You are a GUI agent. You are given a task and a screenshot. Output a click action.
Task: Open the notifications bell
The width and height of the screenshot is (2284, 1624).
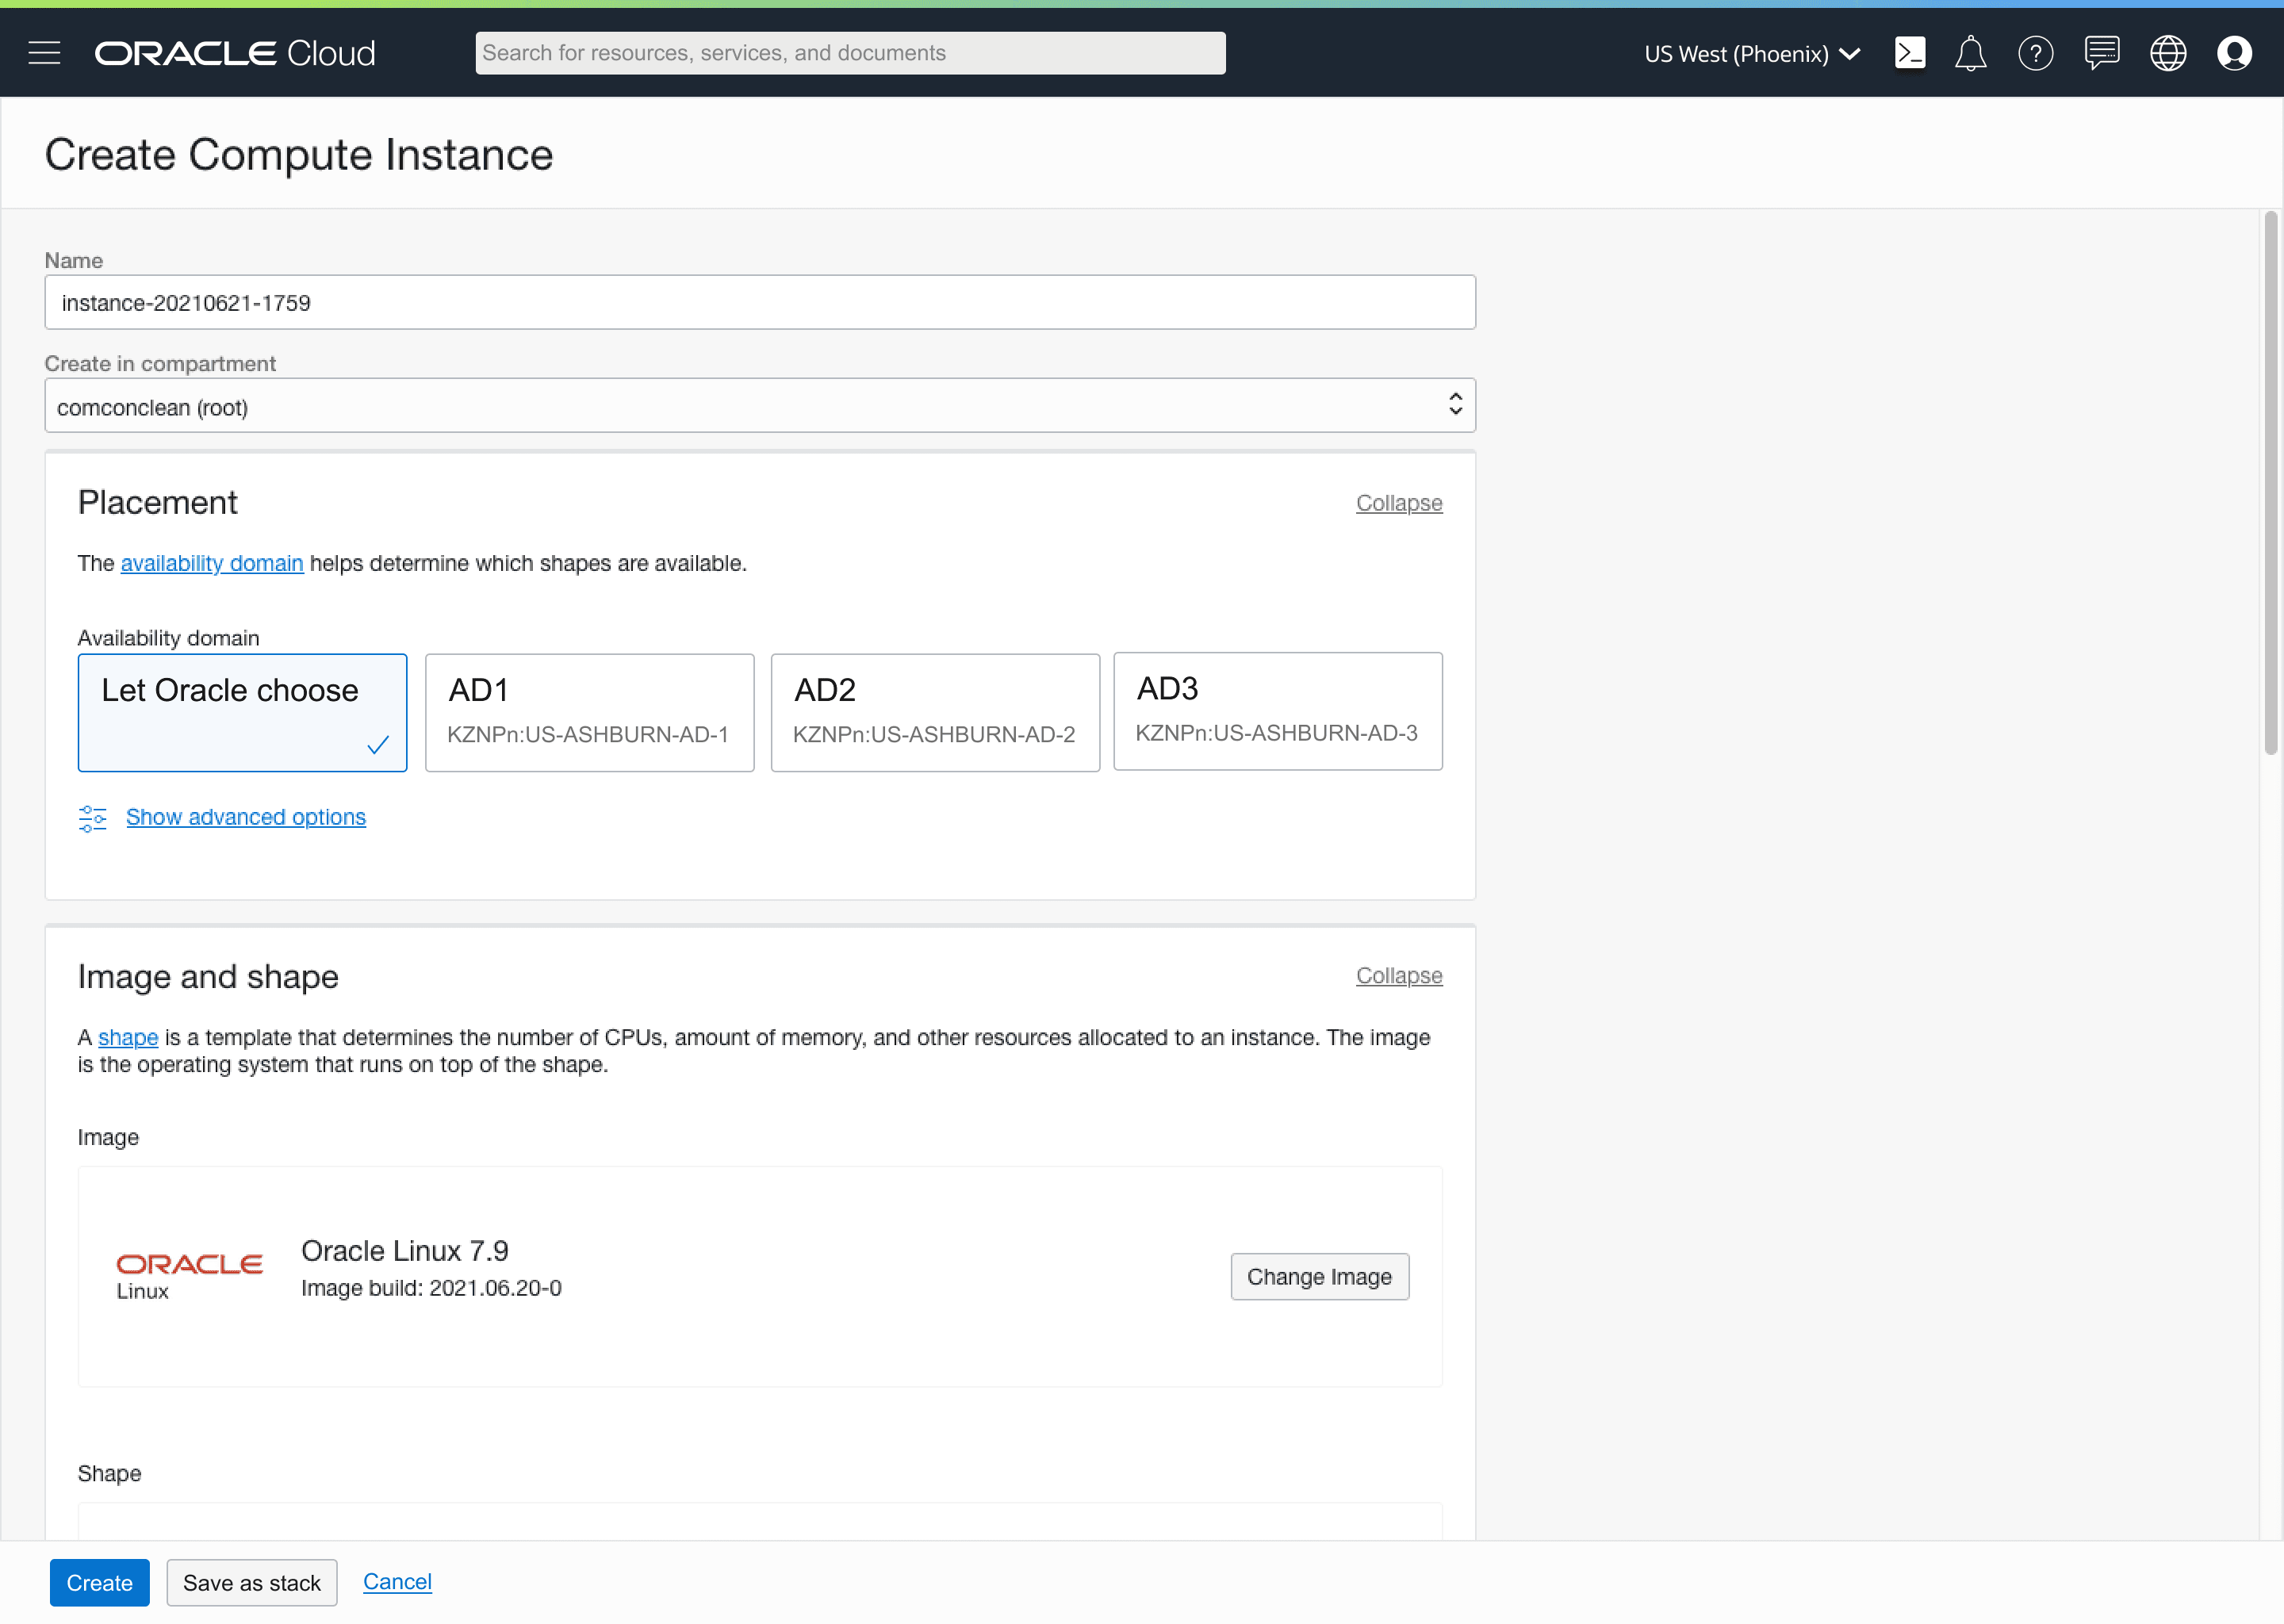pos(1970,53)
